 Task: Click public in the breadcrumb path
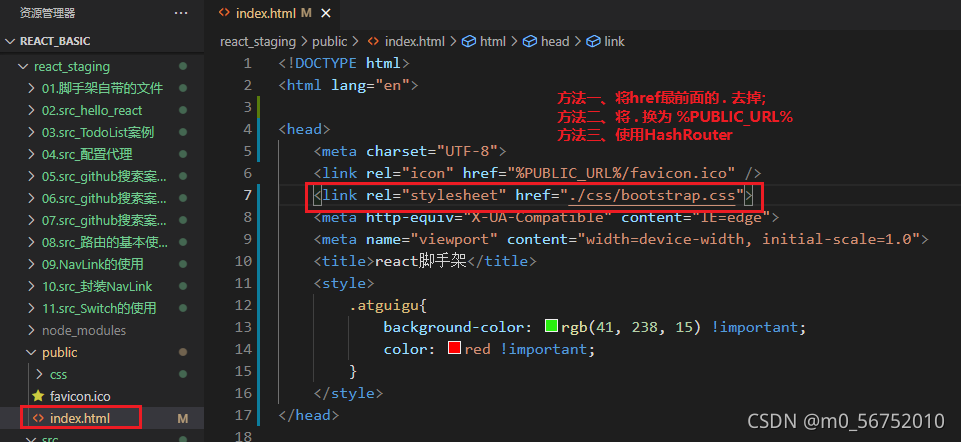(330, 42)
